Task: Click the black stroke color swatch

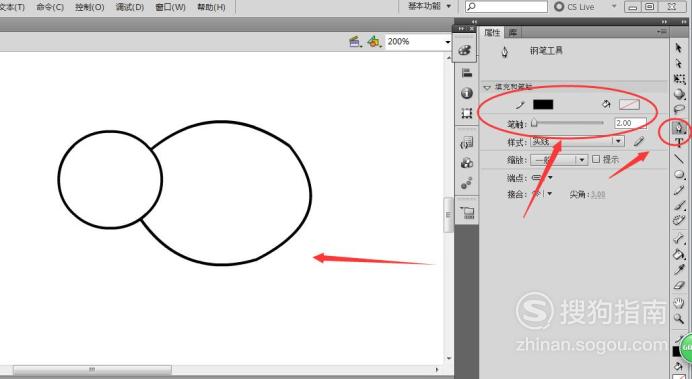Action: [543, 105]
